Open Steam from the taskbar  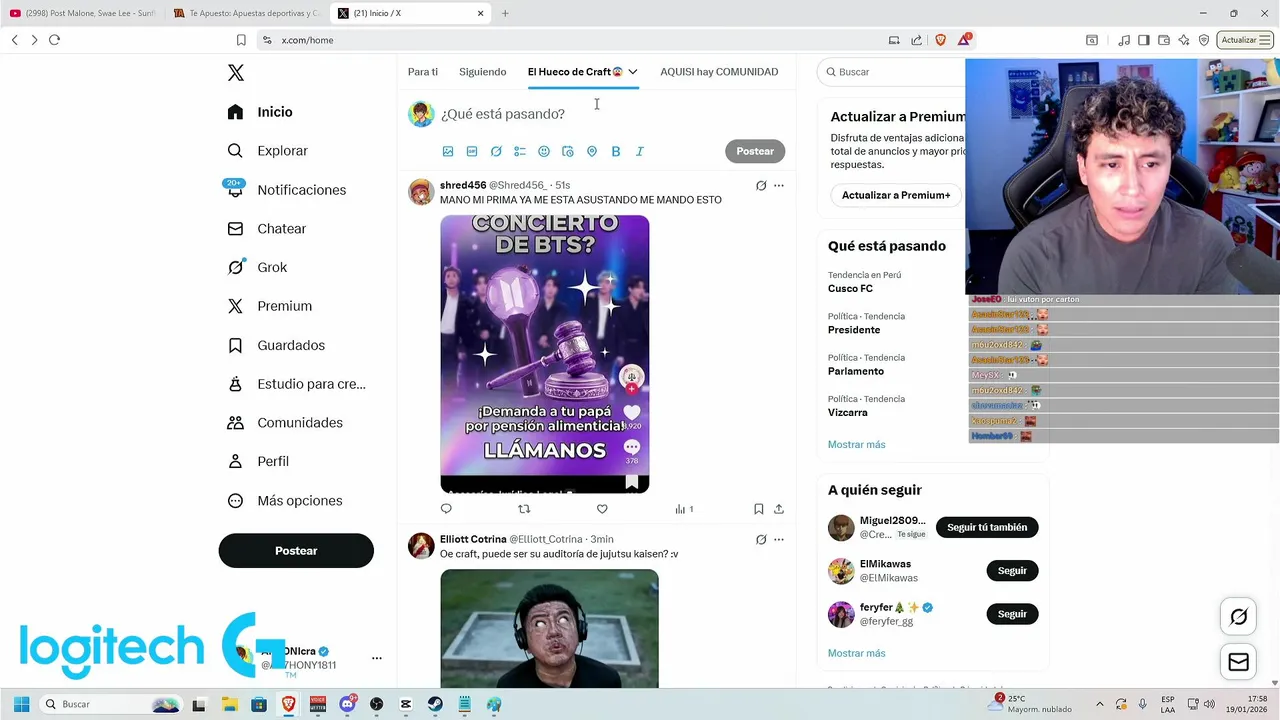click(x=435, y=704)
